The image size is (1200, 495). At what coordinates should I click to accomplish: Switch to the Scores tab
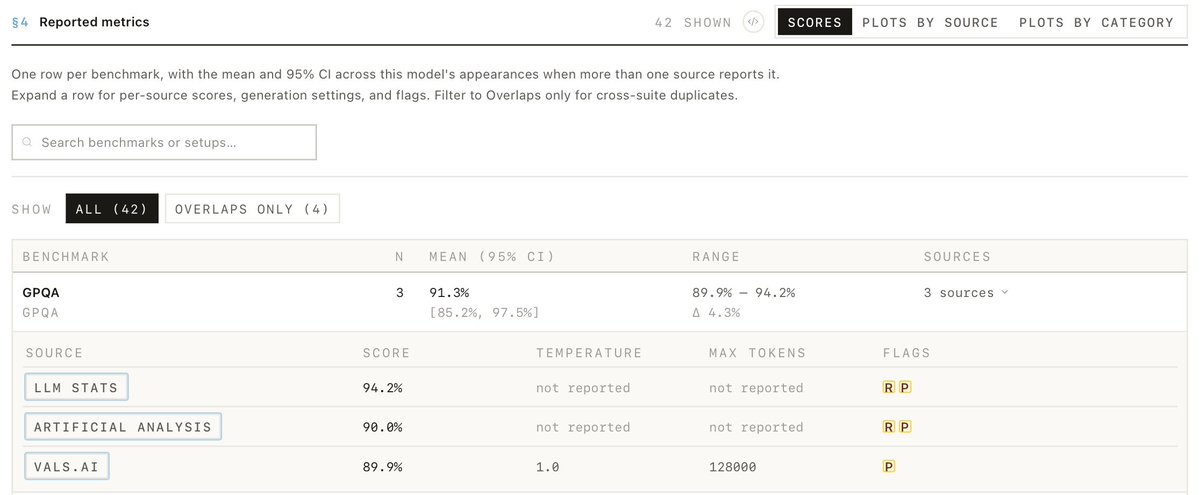tap(815, 22)
